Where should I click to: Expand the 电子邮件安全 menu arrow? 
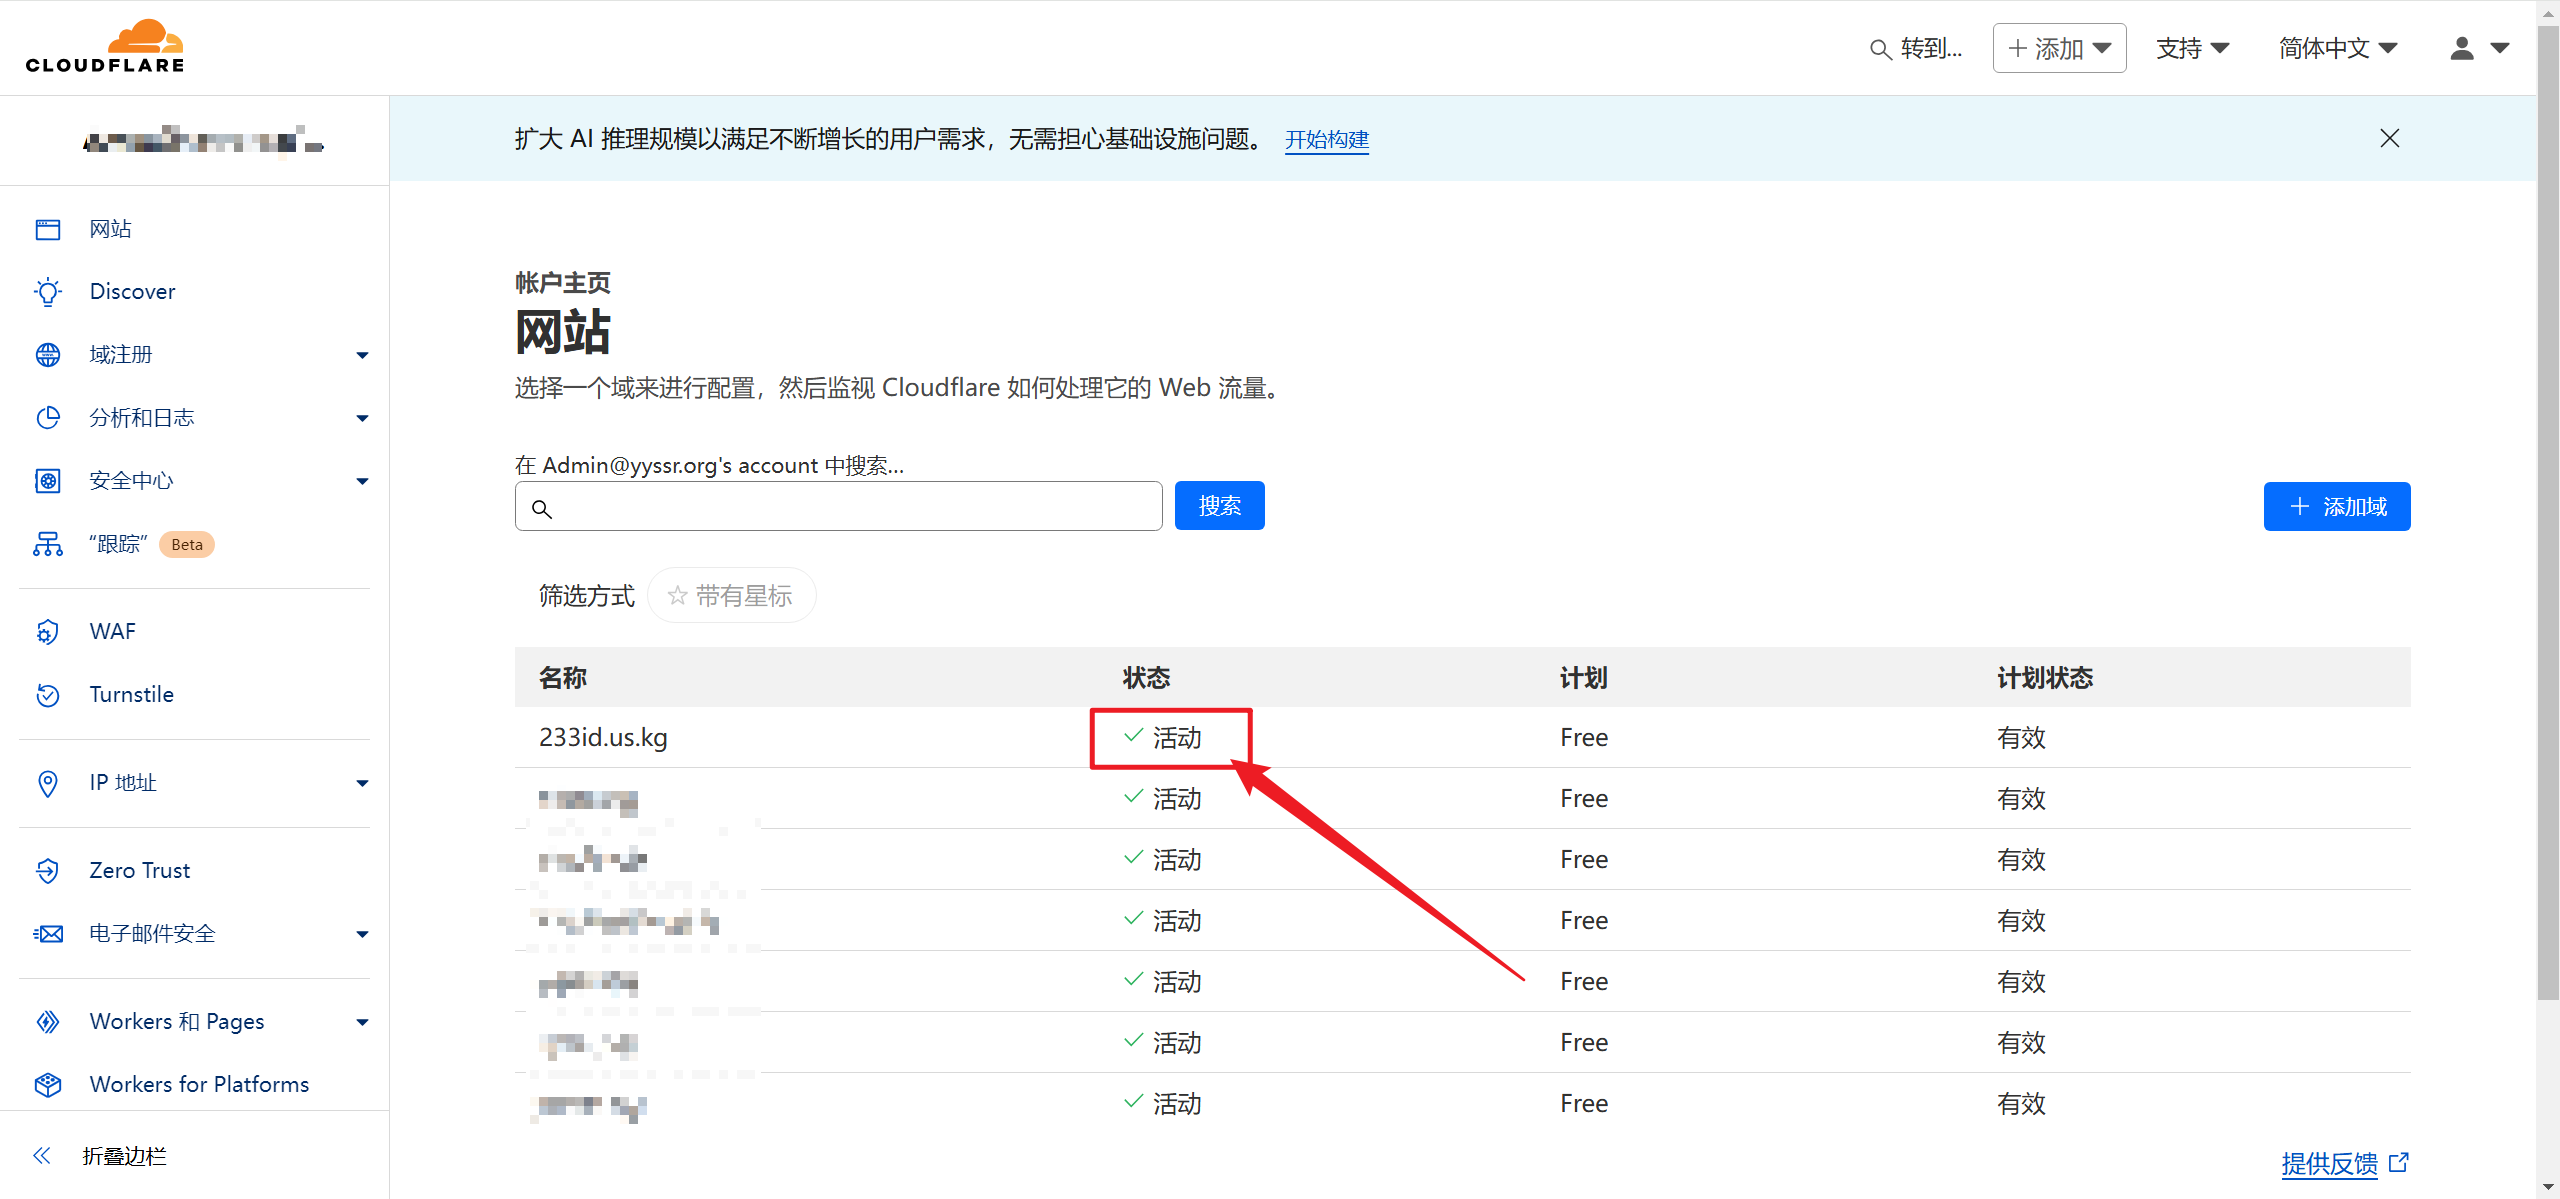[363, 934]
